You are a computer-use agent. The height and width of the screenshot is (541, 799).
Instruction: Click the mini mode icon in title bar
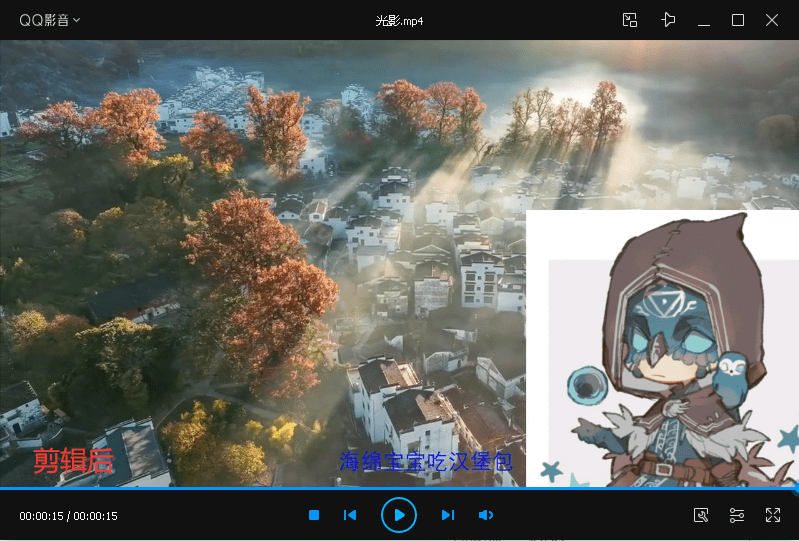[630, 20]
